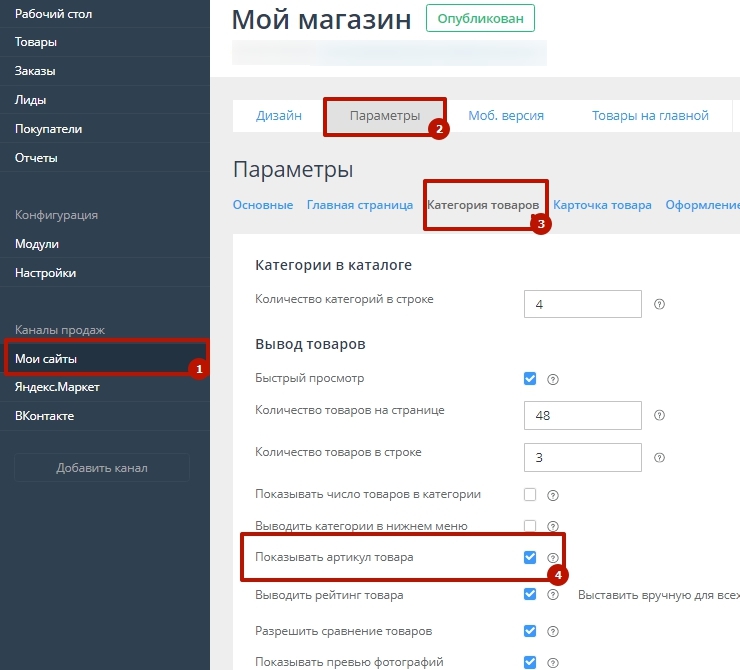The width and height of the screenshot is (740, 670).
Task: Open help icon next to Быстрый просмотр
Action: (553, 379)
